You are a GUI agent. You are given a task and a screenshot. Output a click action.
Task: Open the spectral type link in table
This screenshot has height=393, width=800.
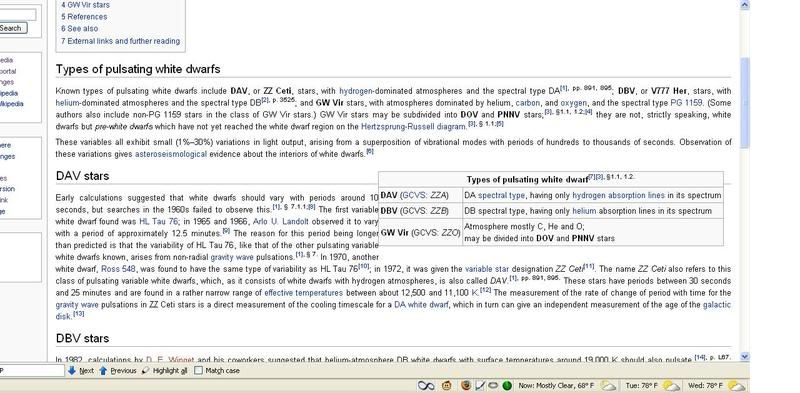coord(501,195)
